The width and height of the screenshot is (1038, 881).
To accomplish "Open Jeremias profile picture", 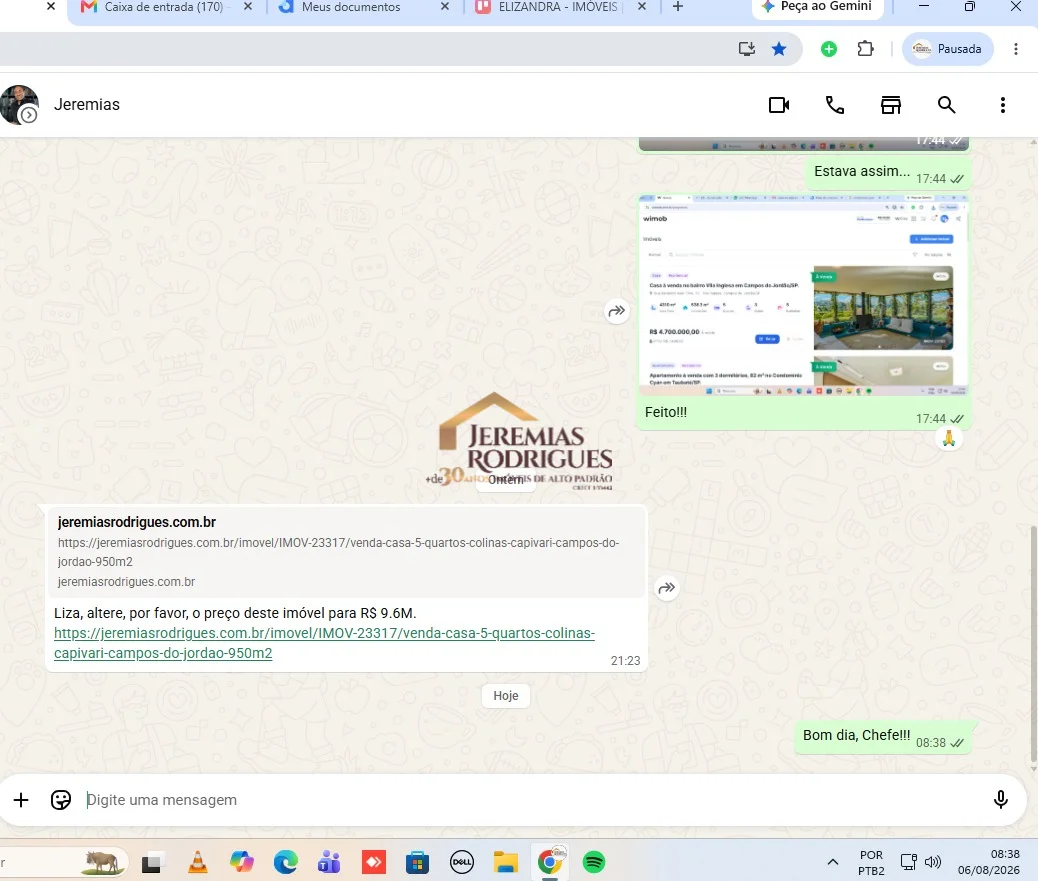I will point(19,105).
